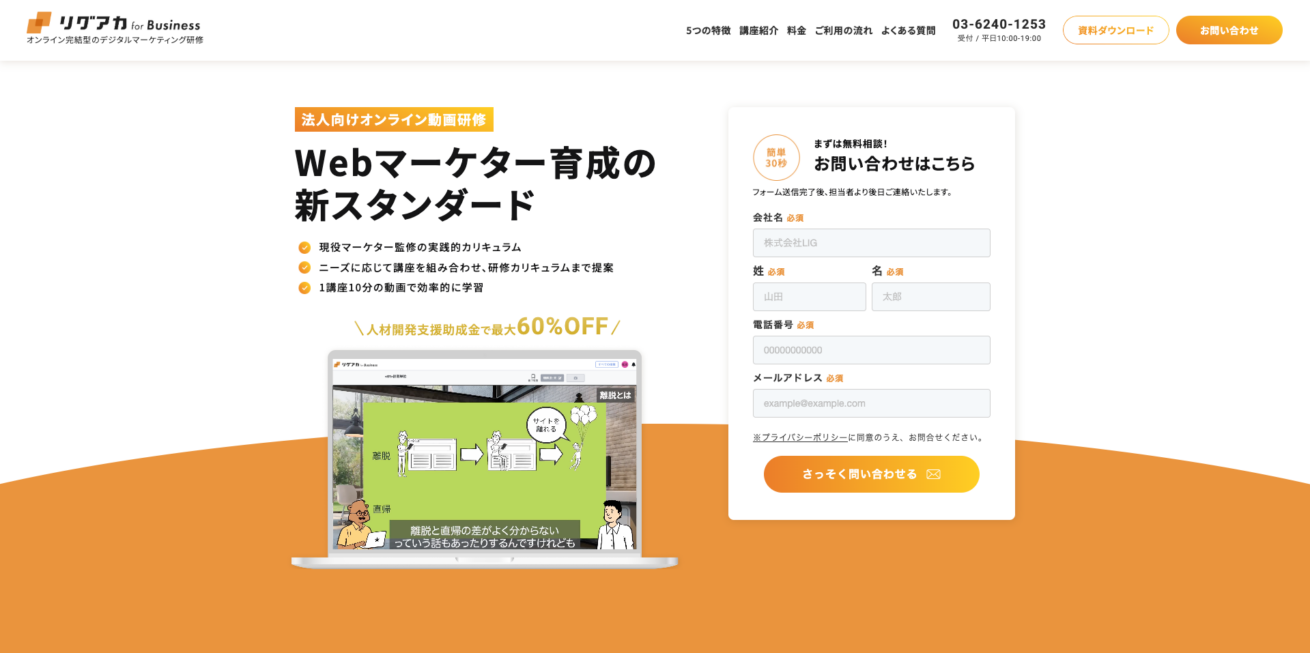This screenshot has height=653, width=1310.
Task: Open the 5つの特徴 menu item
Action: (x=708, y=30)
